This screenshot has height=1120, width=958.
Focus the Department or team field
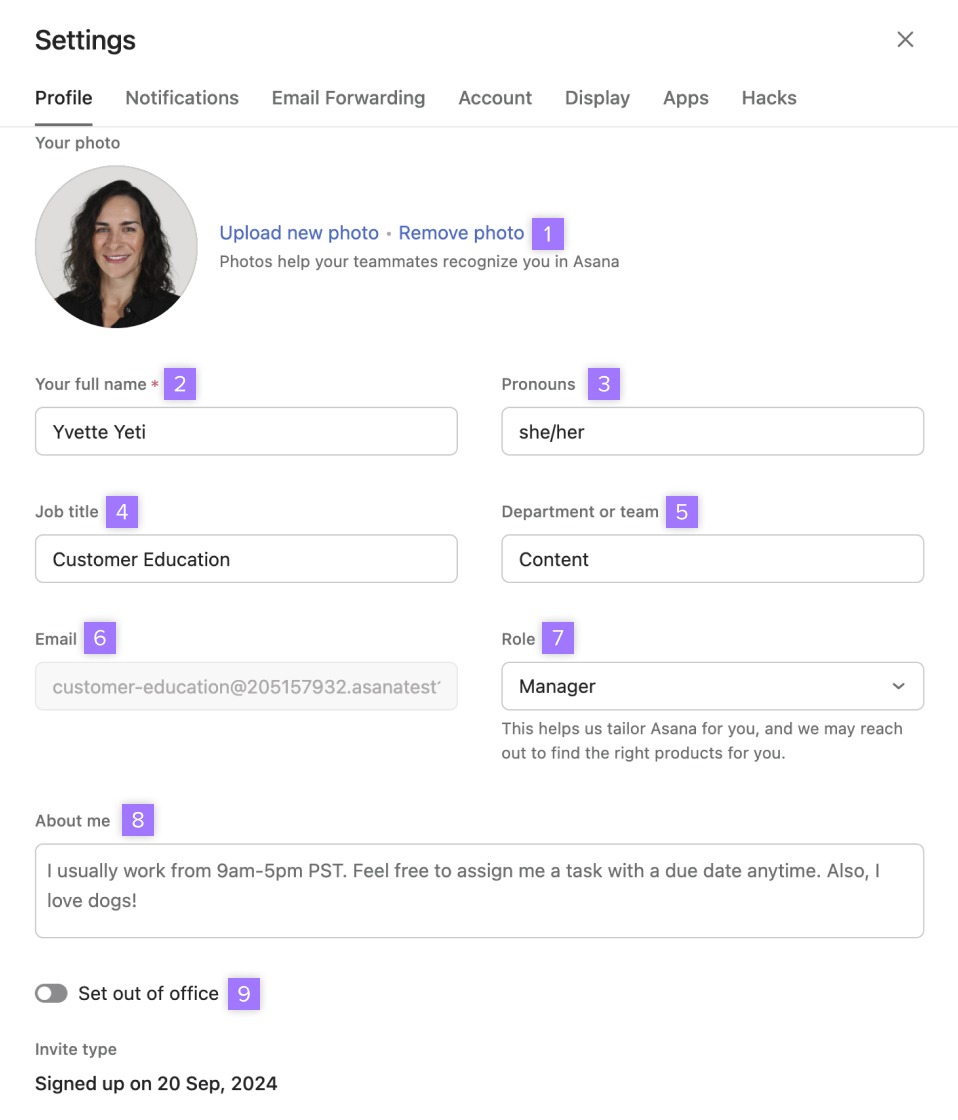click(712, 559)
